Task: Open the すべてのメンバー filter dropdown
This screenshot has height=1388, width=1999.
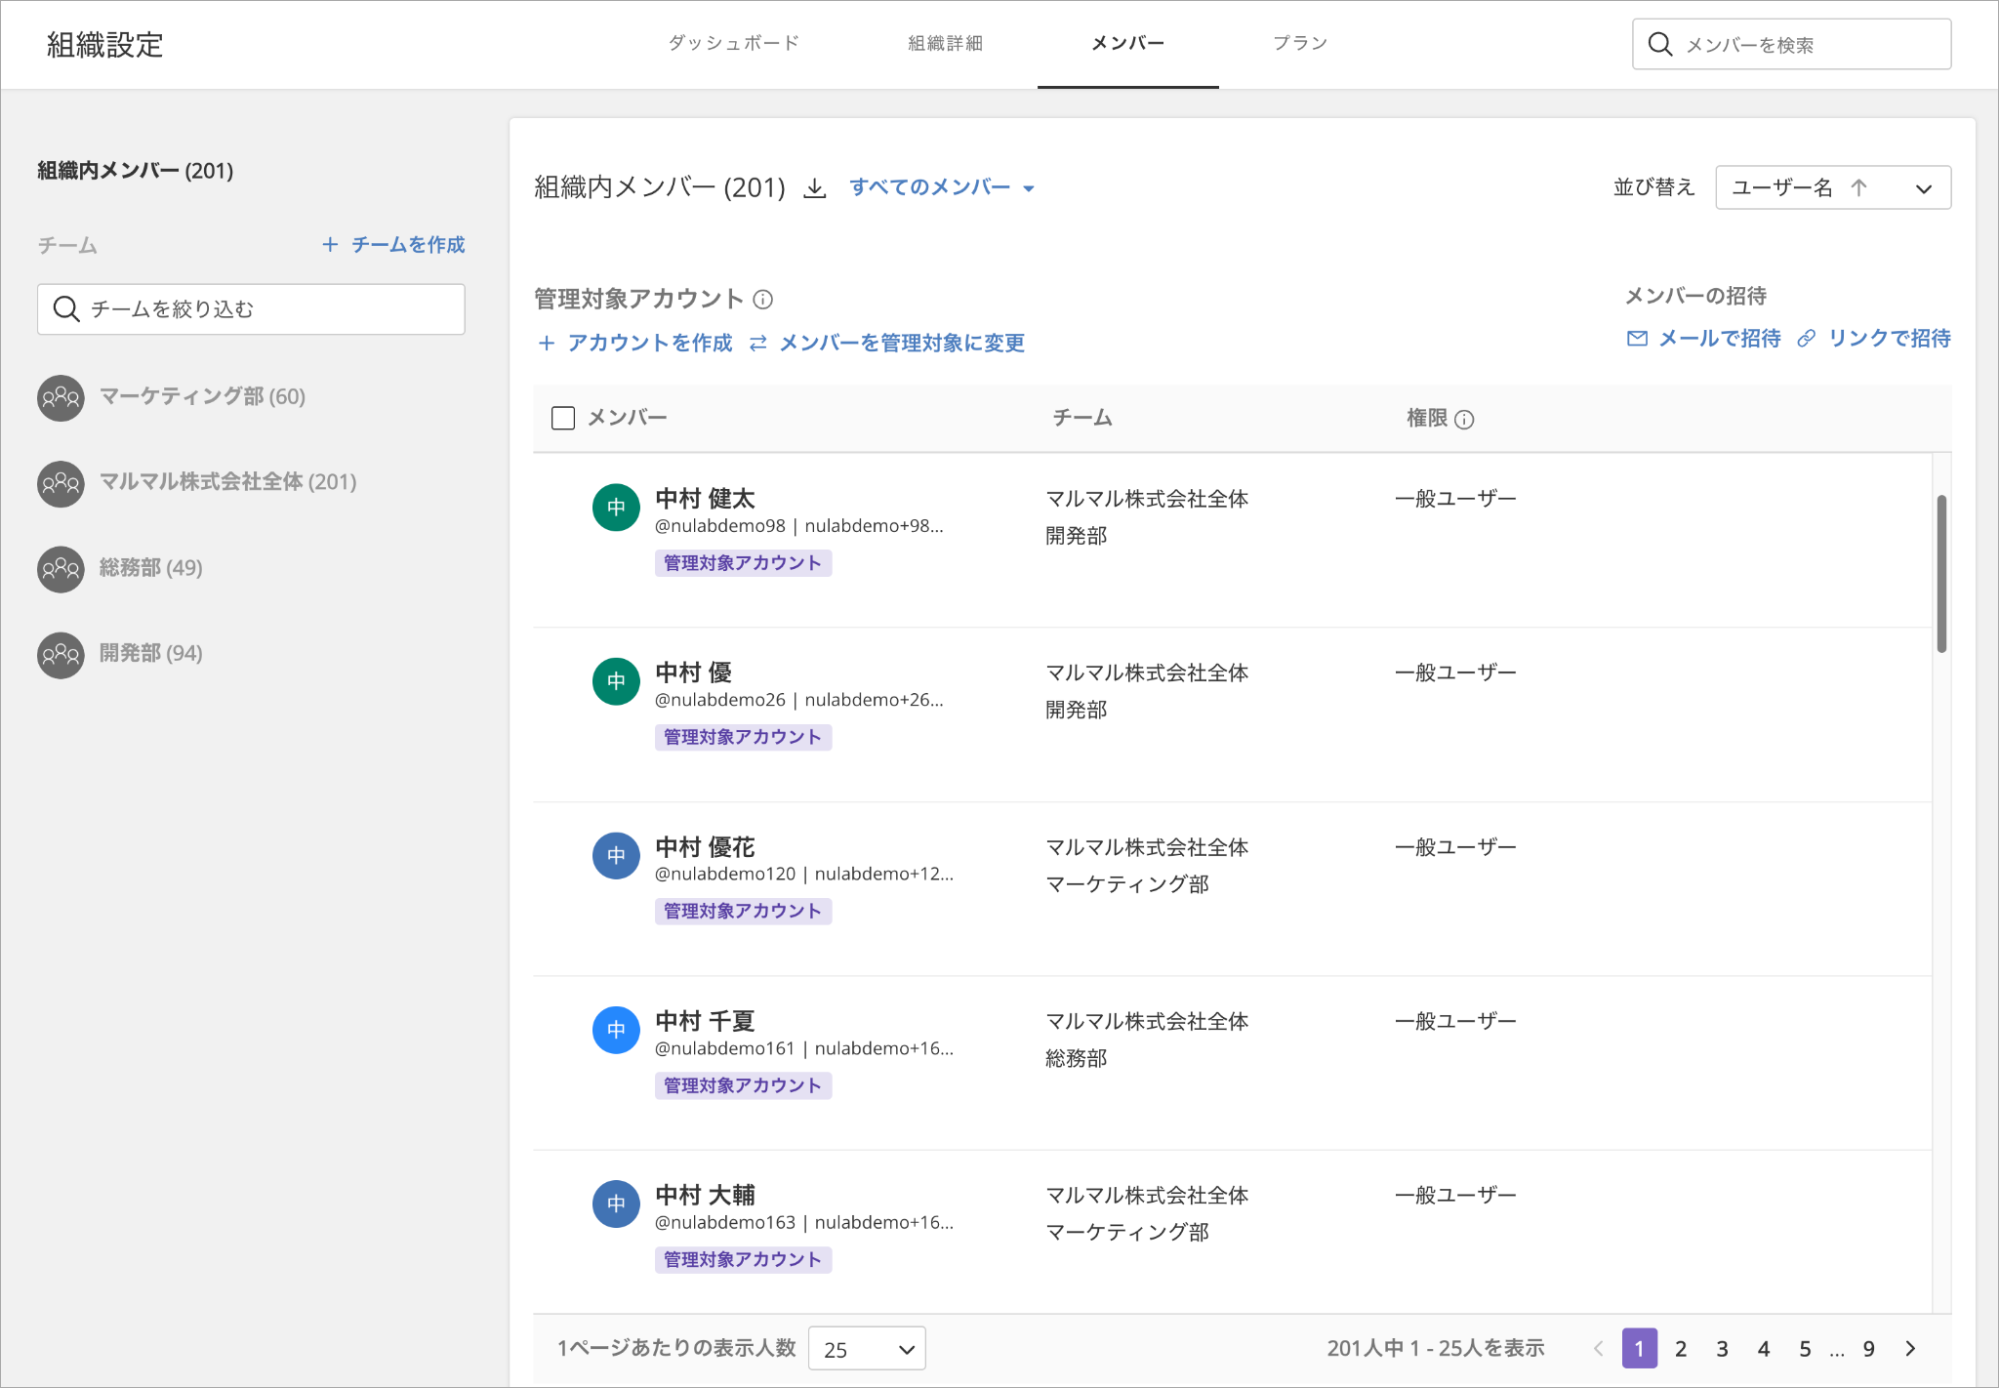Action: pos(941,187)
